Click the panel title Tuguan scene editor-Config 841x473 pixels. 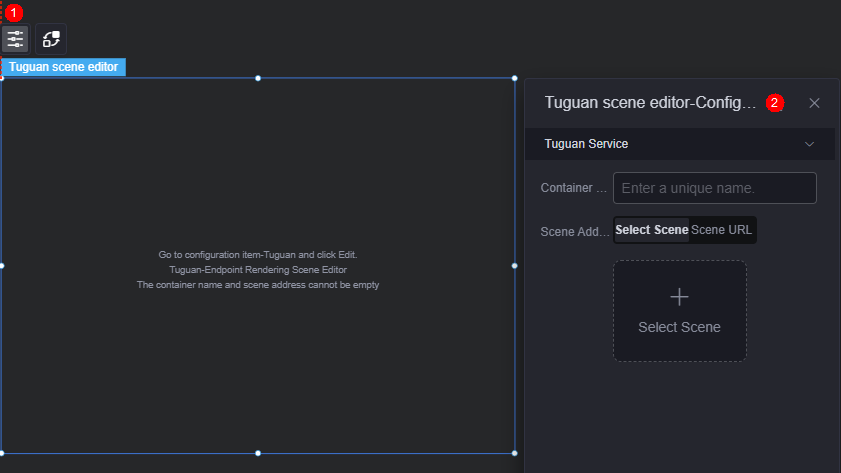coord(650,102)
